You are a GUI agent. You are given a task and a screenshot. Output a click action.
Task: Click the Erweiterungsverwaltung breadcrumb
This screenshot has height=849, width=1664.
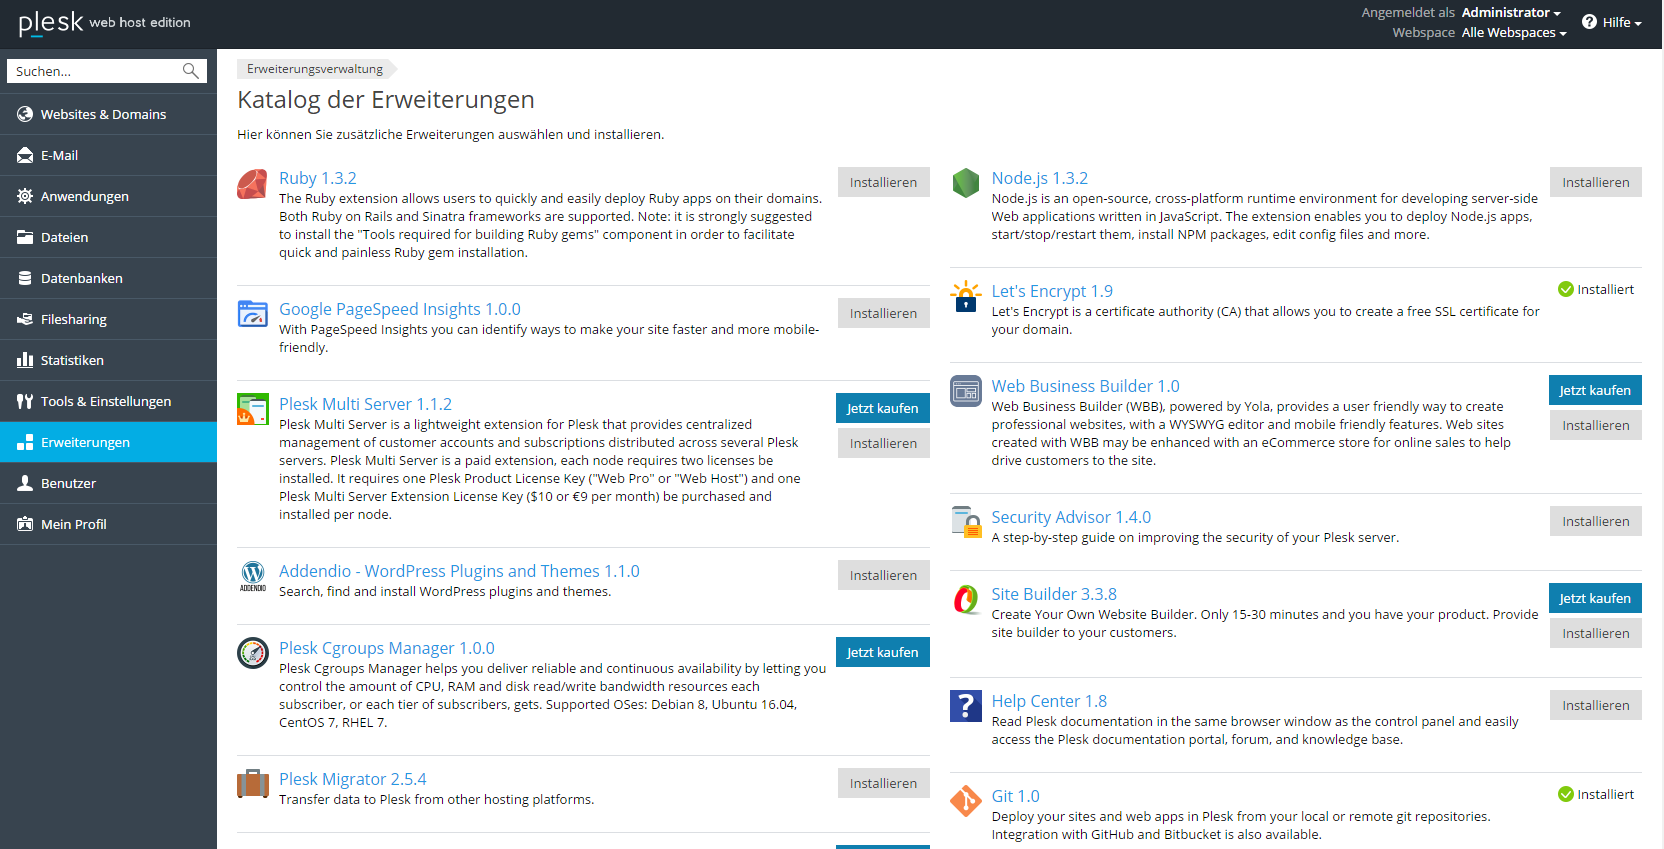point(315,69)
